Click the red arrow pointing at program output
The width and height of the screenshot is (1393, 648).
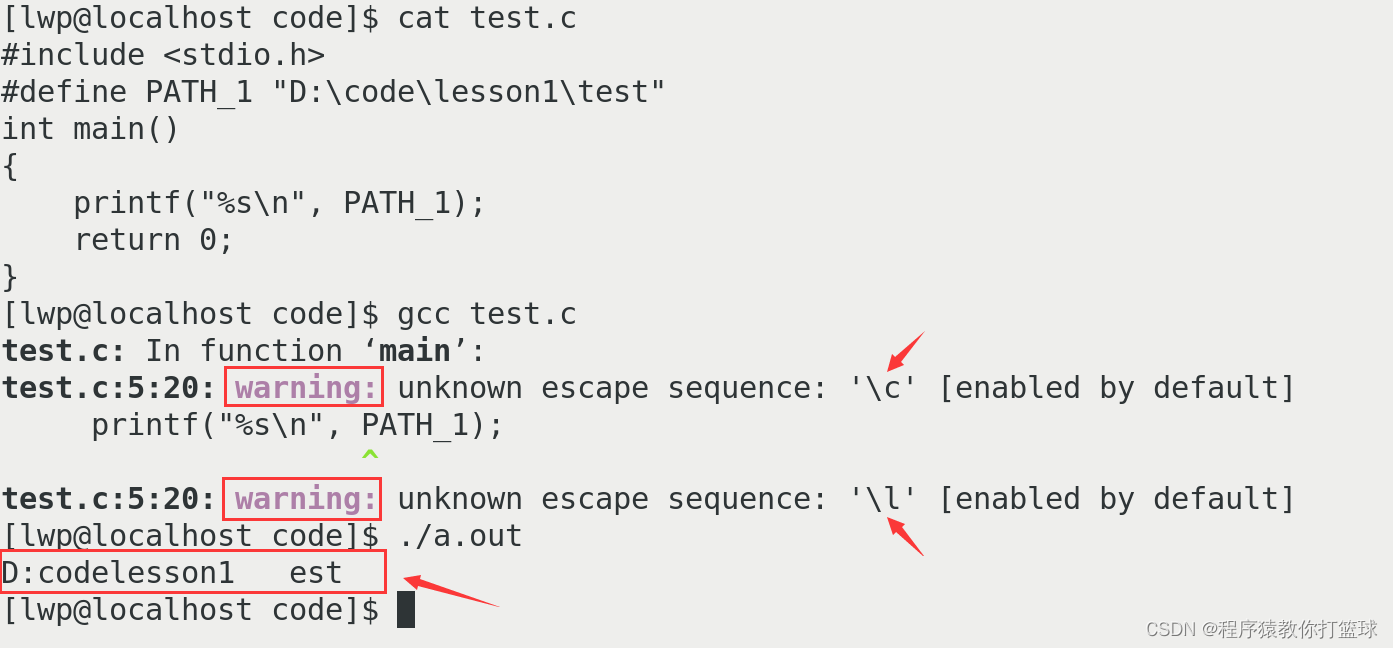point(451,591)
